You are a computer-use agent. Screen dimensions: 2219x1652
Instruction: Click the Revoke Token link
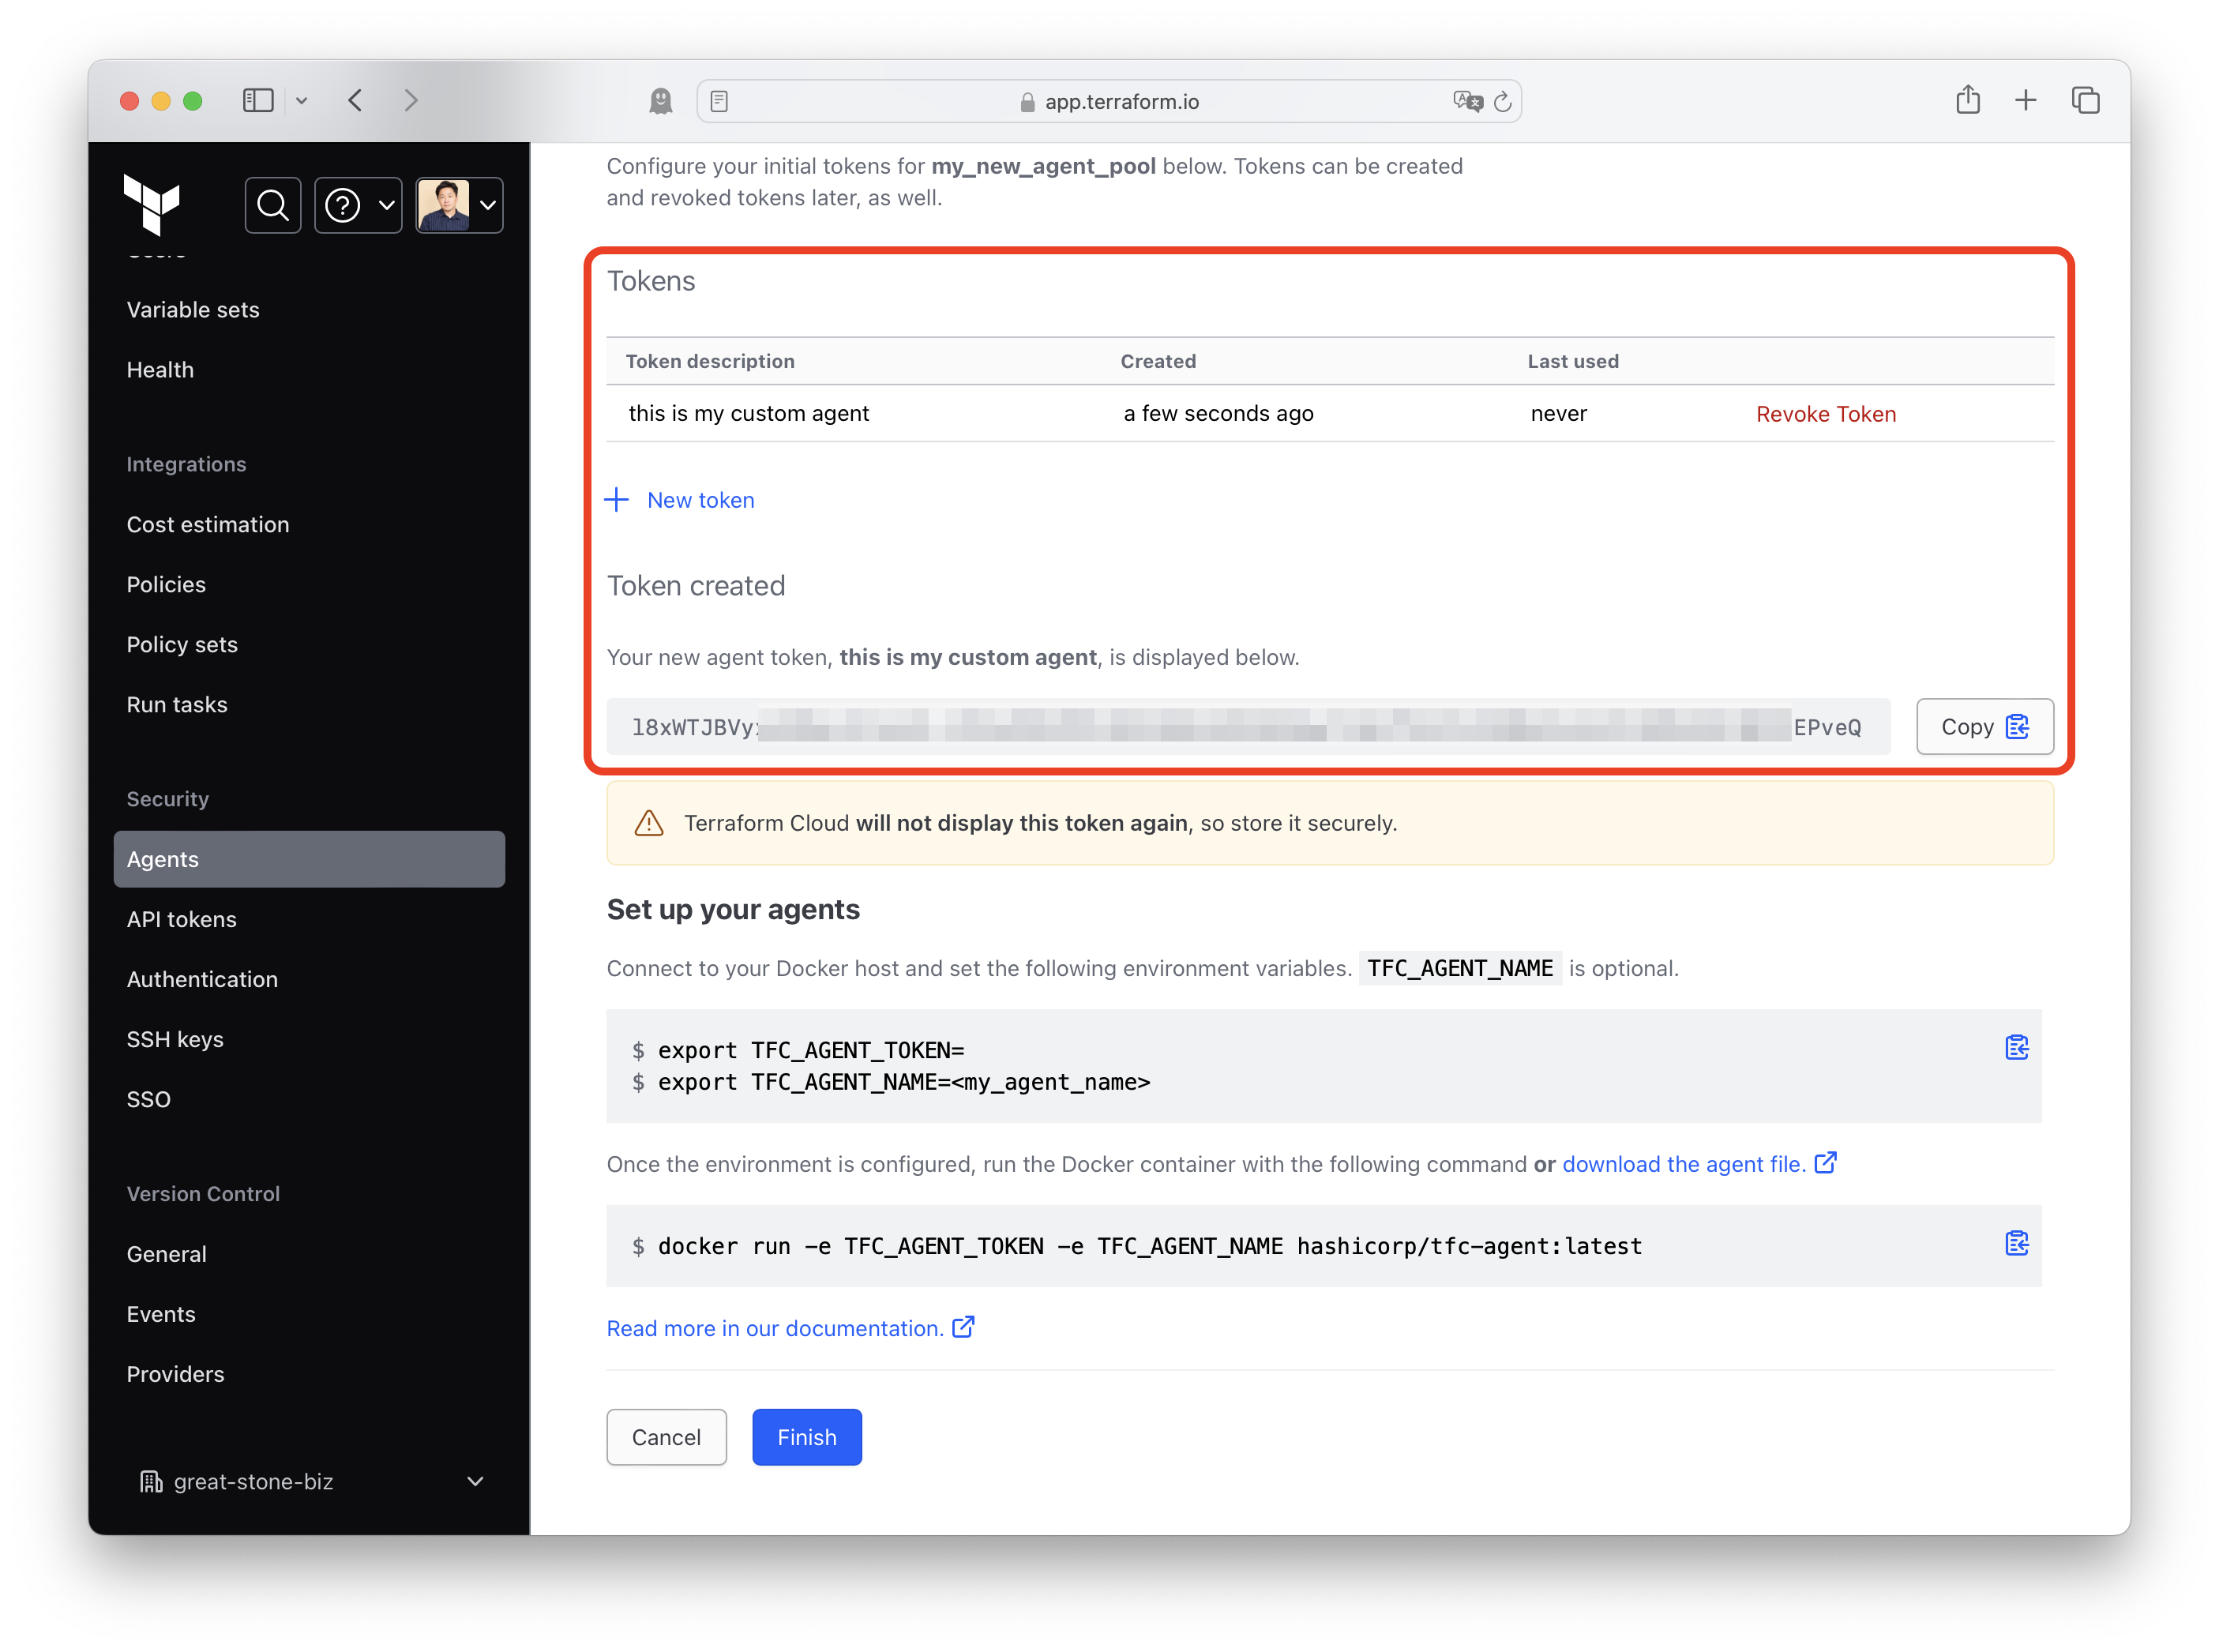[x=1825, y=414]
